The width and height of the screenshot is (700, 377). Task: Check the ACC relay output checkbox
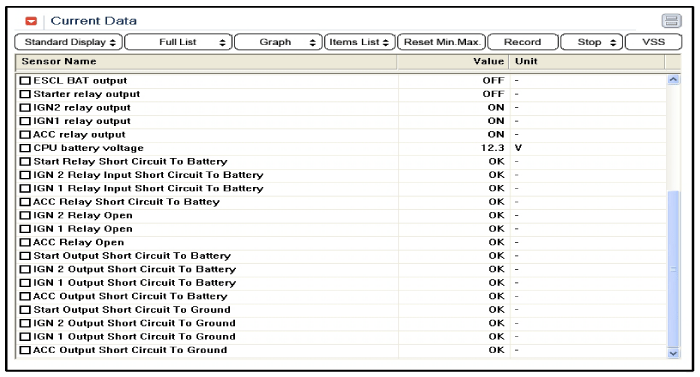click(25, 134)
